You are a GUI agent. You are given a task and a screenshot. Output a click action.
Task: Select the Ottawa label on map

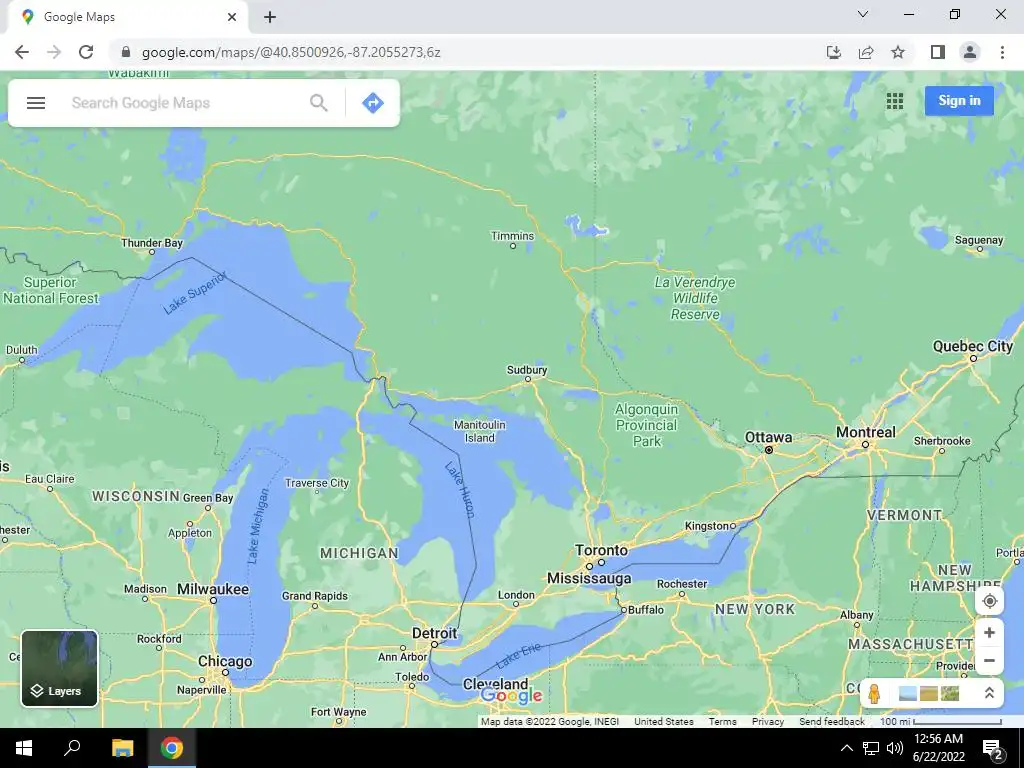(x=769, y=437)
